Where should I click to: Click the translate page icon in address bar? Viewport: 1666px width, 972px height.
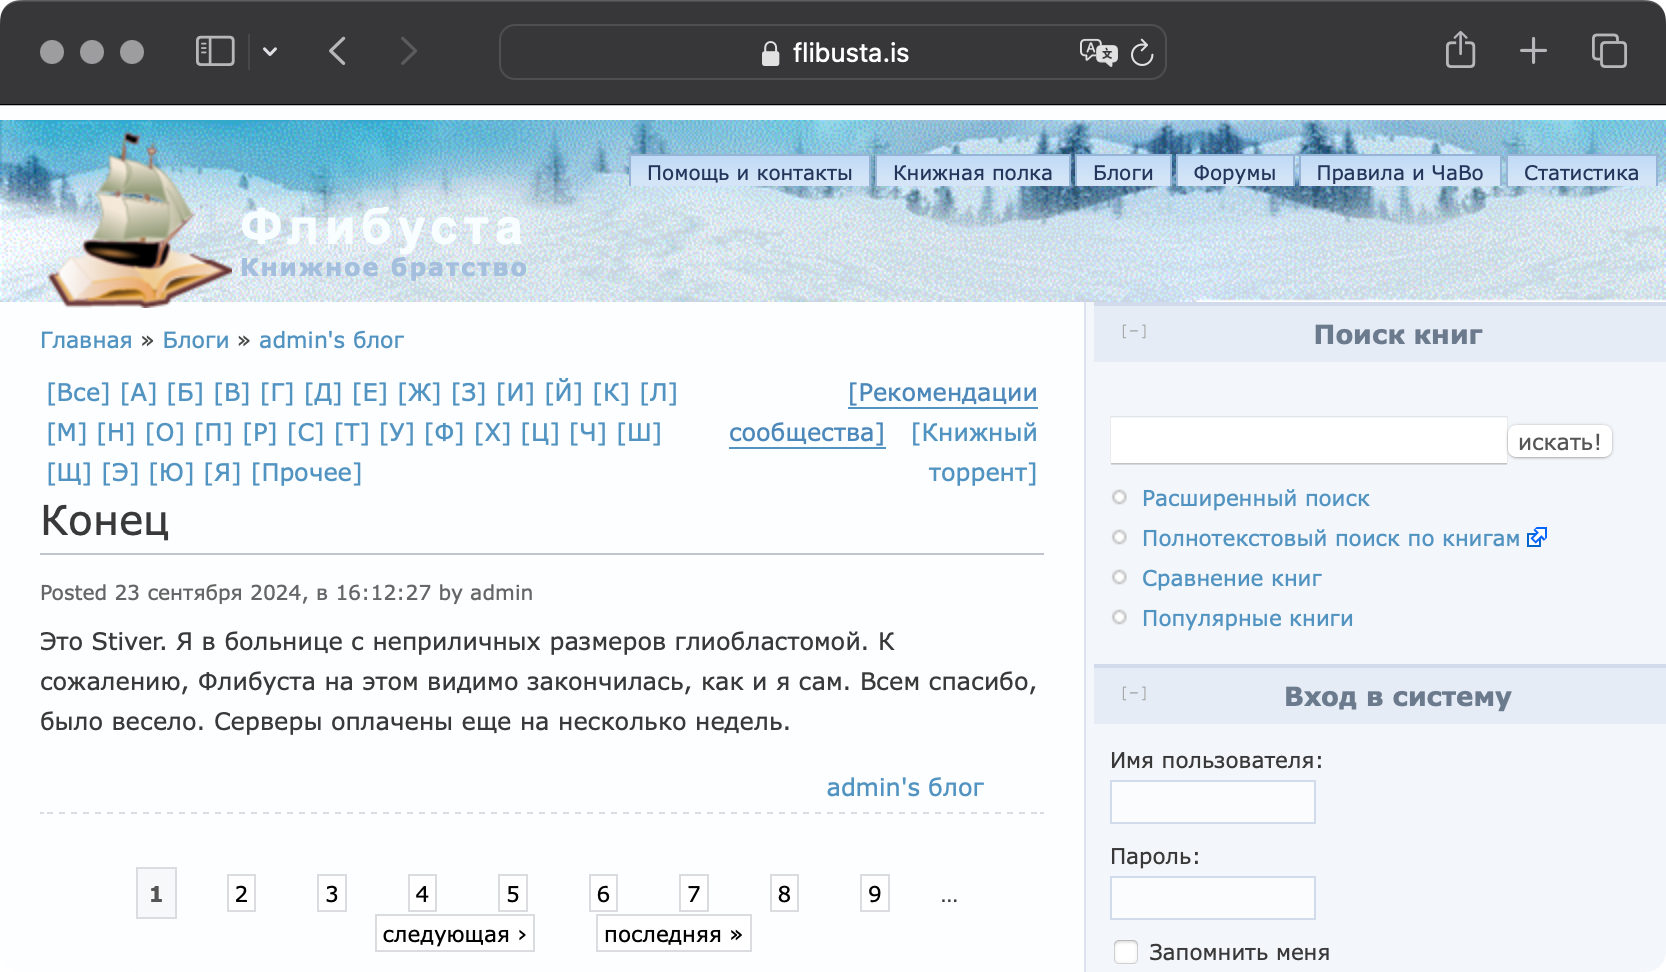tap(1097, 52)
